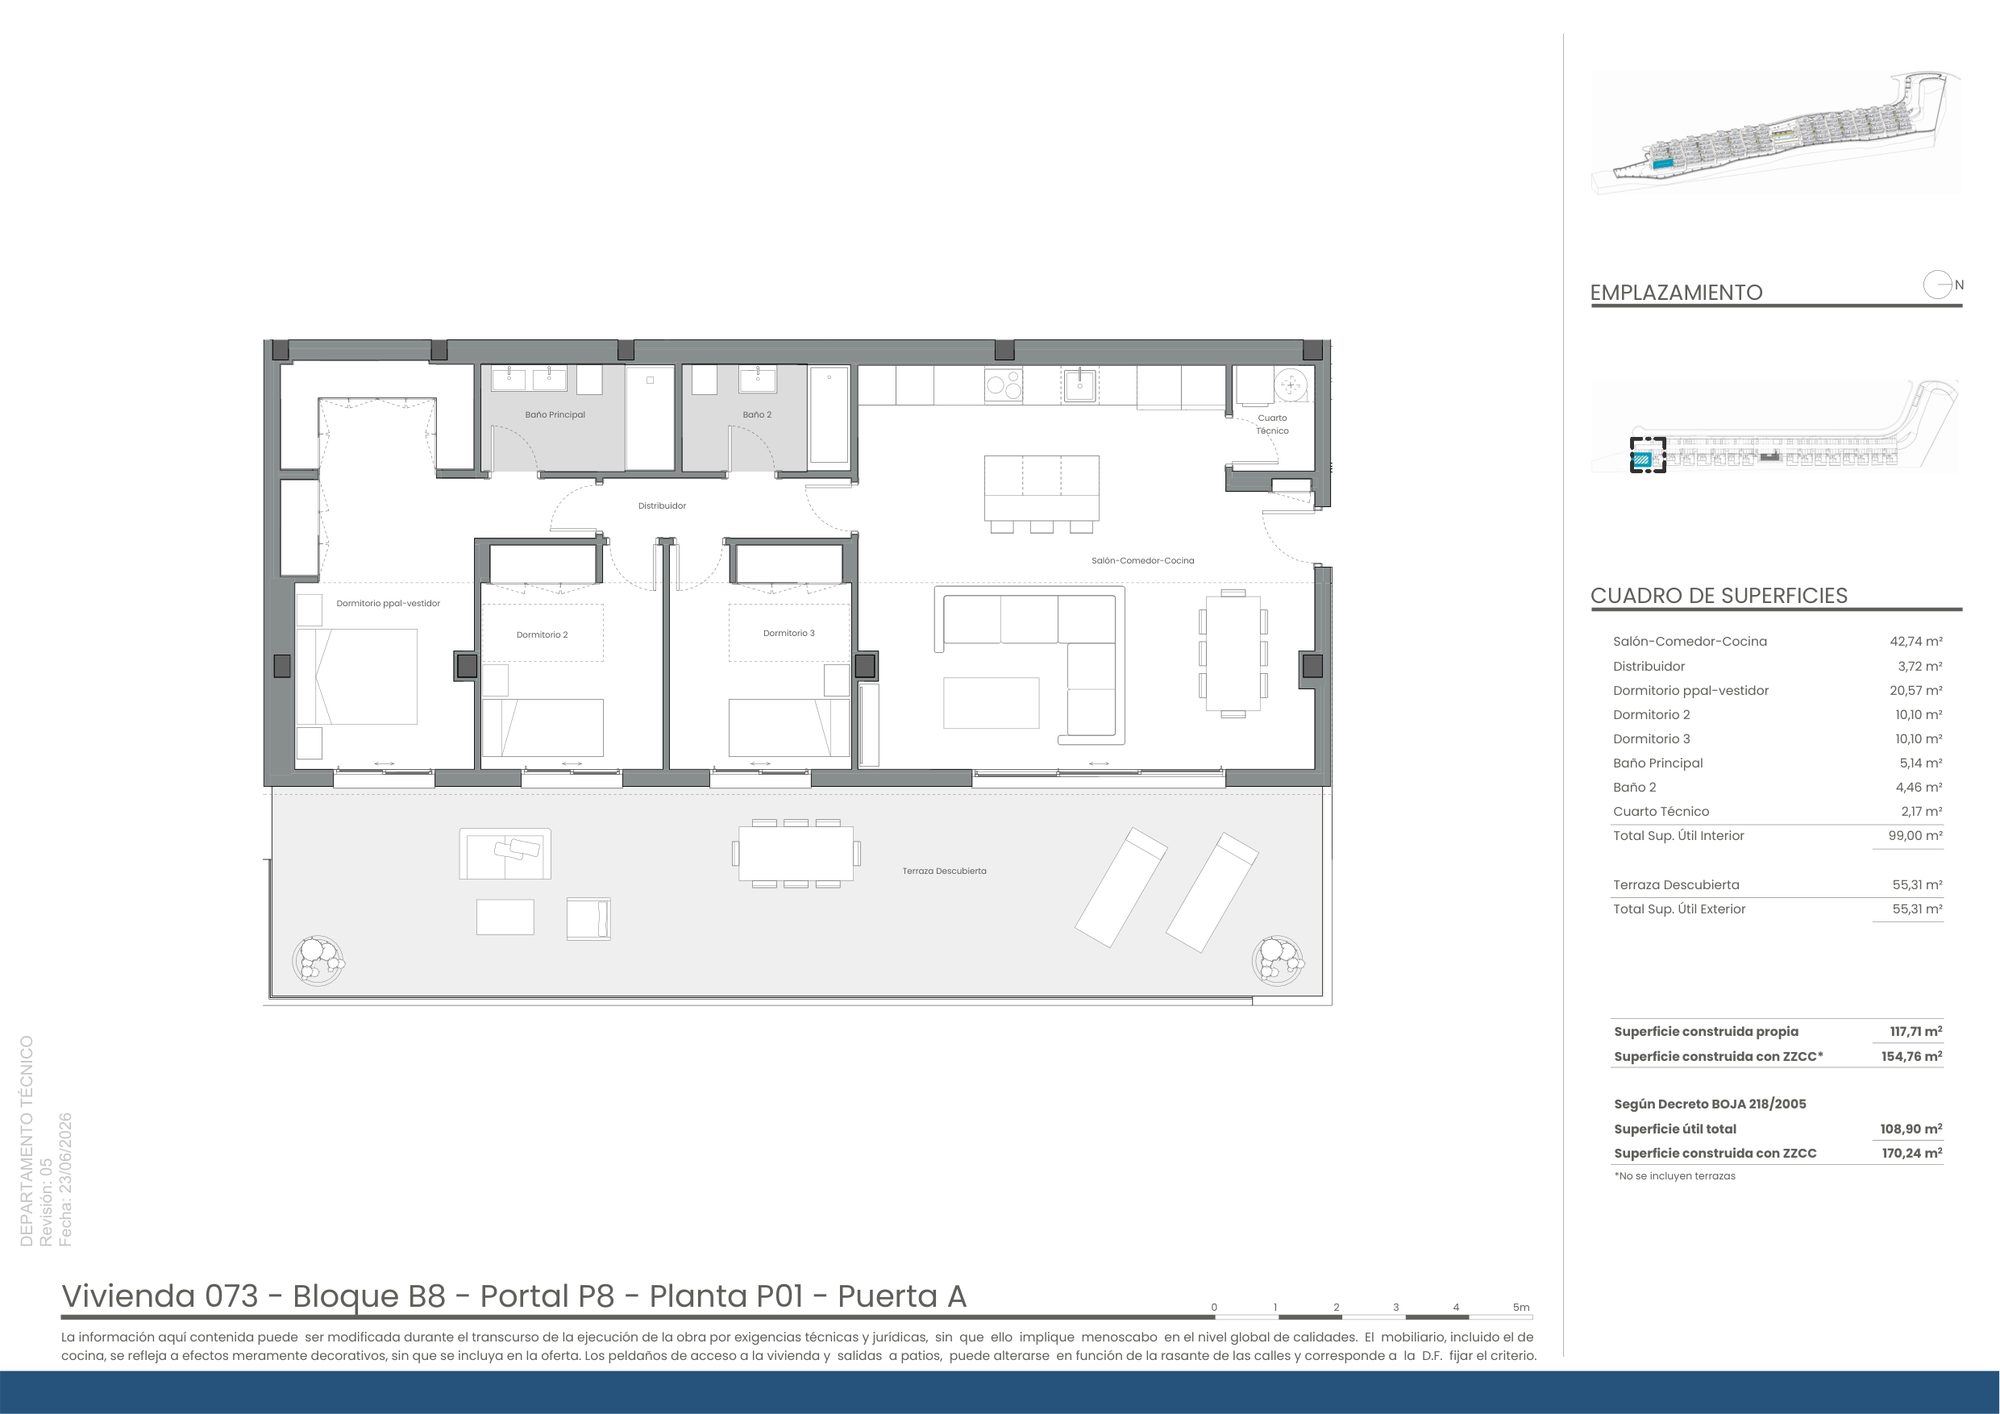2000x1414 pixels.
Task: Click the "Fecha: 23/06/2026" vertical text
Action: (x=66, y=1180)
